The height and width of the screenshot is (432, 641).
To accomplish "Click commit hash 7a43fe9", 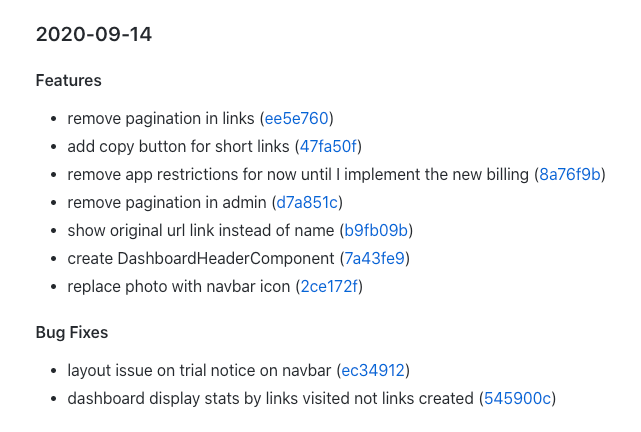I will click(x=374, y=258).
